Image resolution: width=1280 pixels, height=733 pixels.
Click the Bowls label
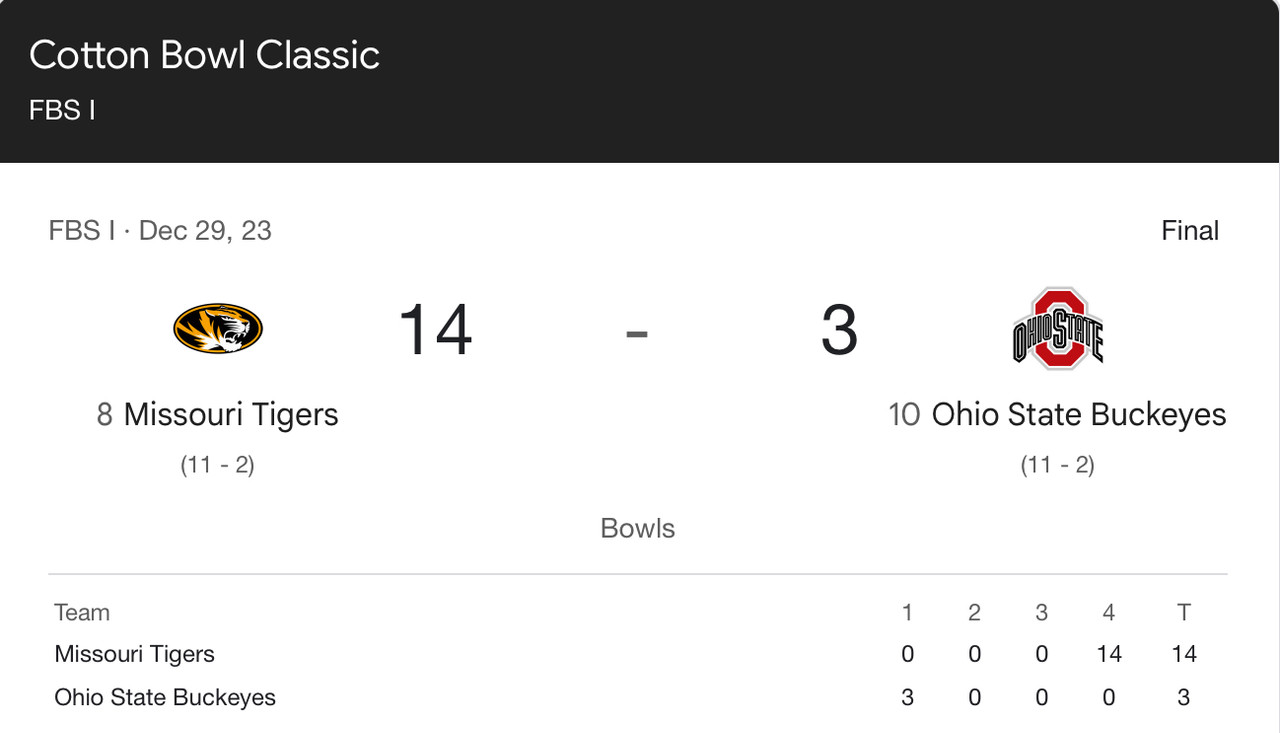pos(638,528)
